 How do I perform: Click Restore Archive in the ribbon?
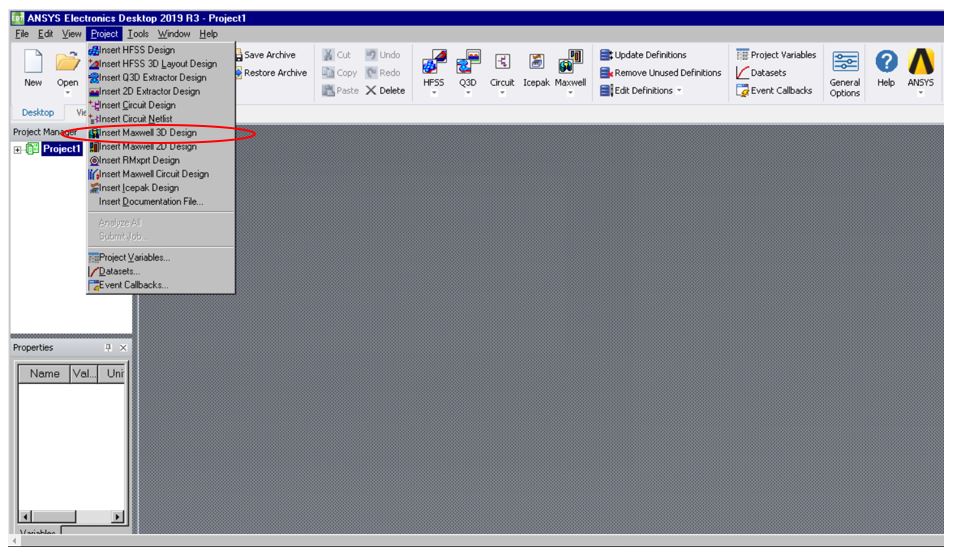271,72
